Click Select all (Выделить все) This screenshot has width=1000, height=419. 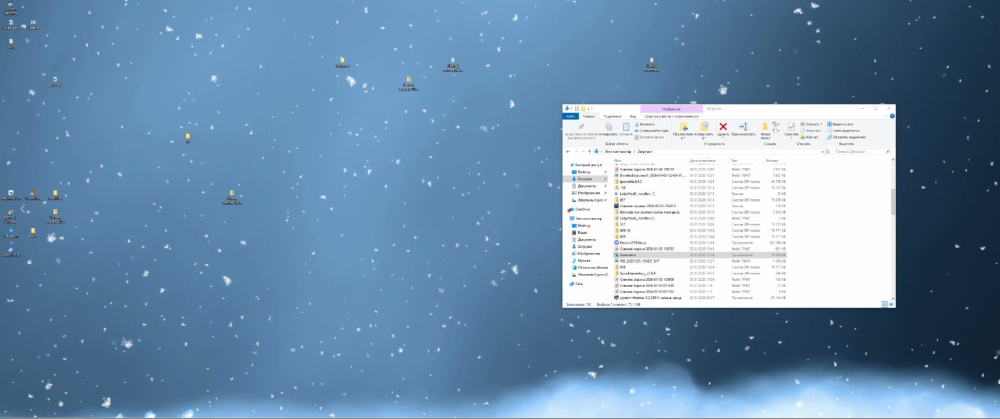coord(839,124)
